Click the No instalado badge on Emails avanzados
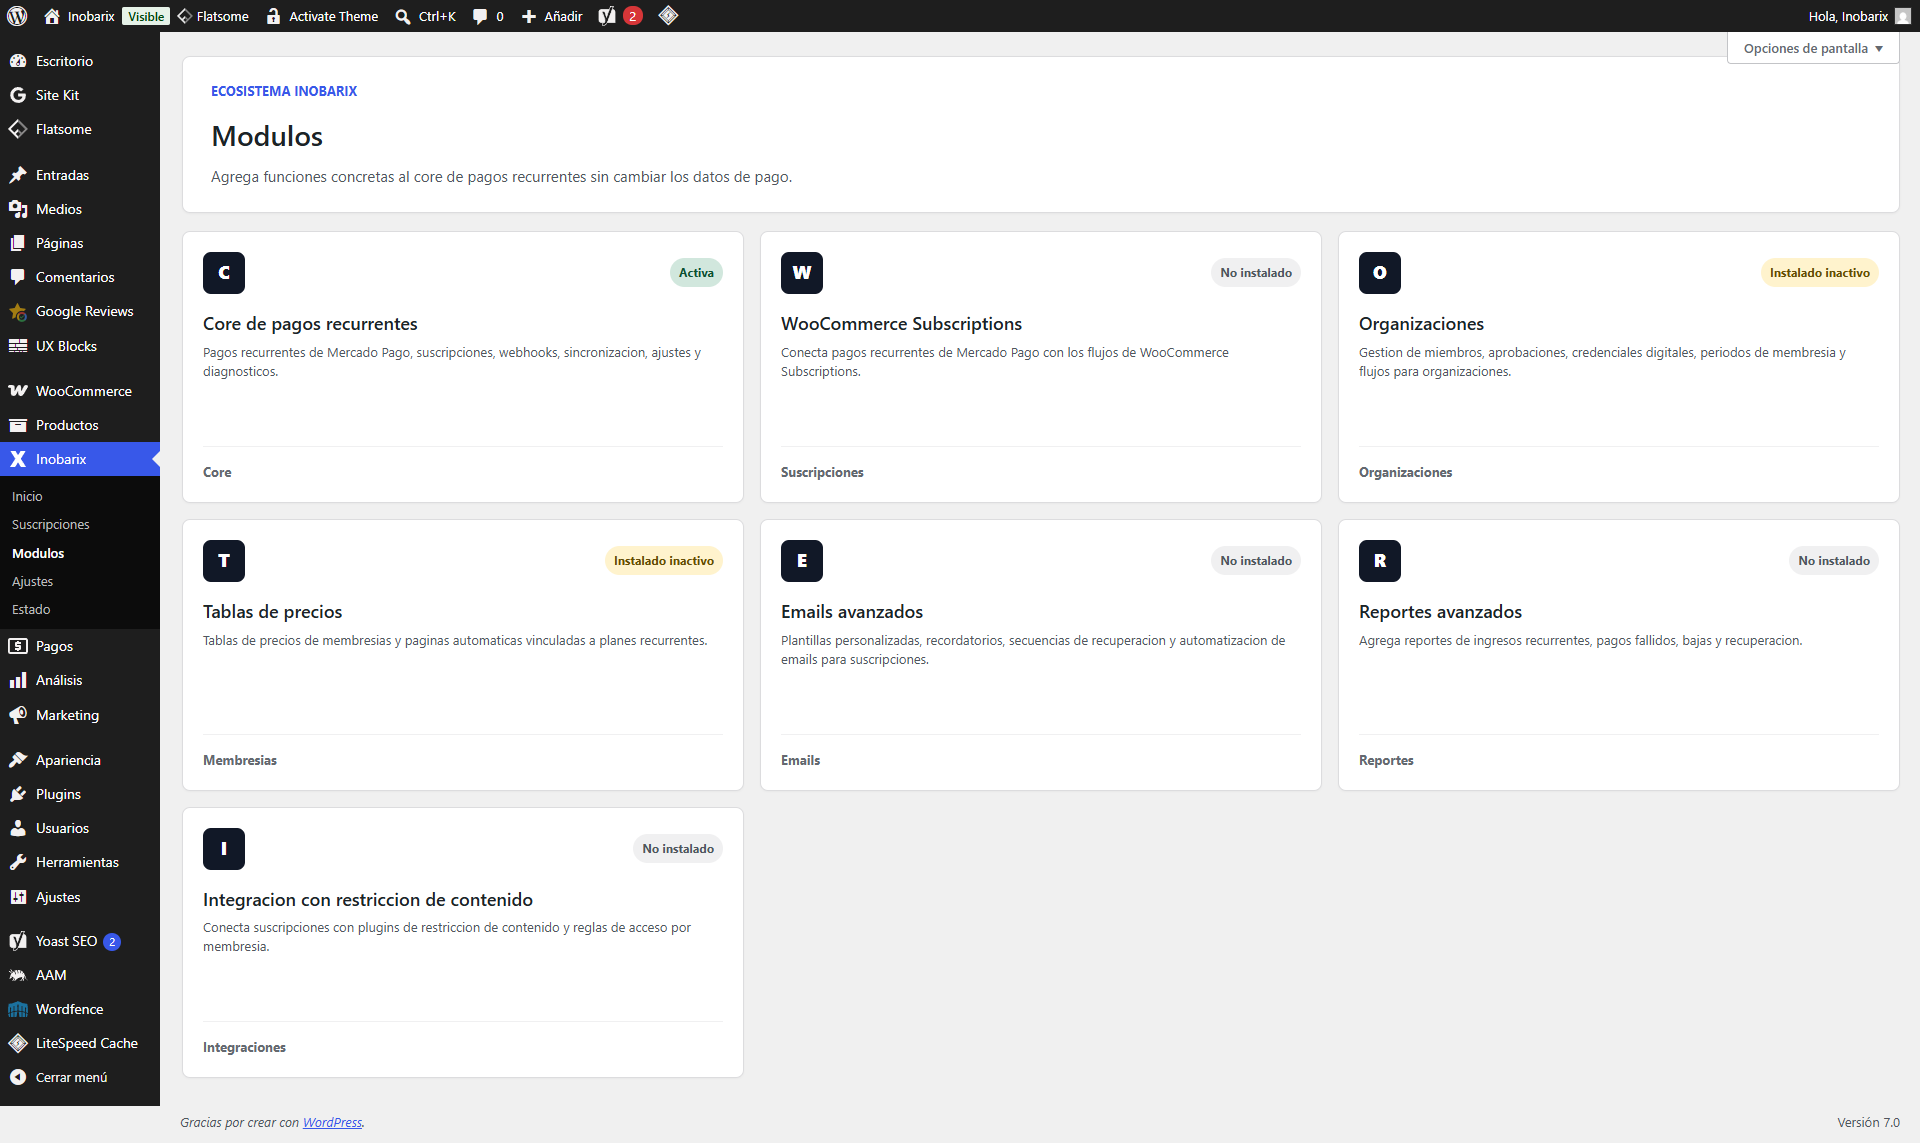 (x=1255, y=561)
